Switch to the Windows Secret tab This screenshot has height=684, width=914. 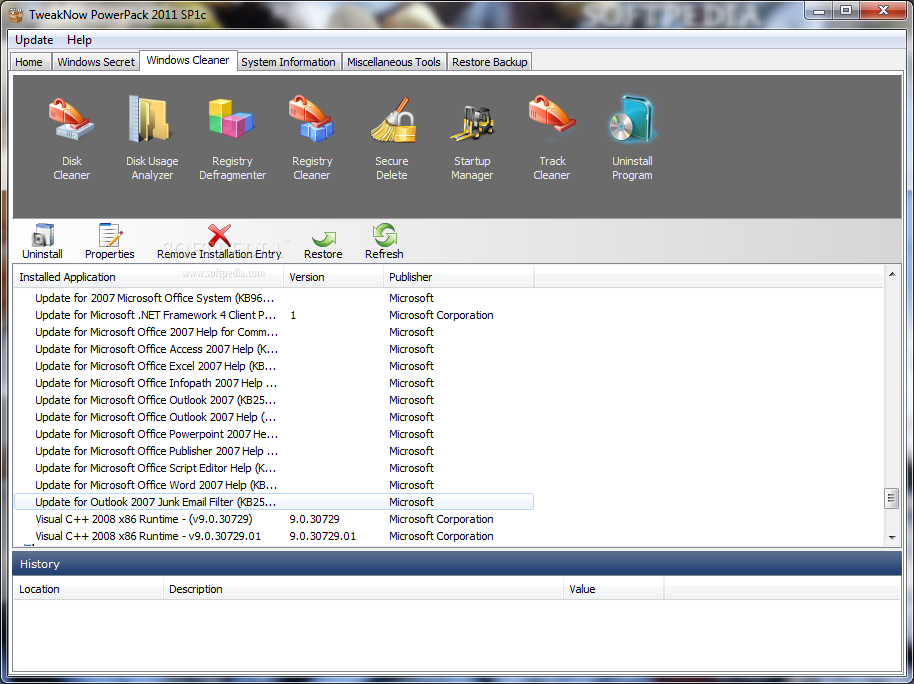tap(96, 62)
